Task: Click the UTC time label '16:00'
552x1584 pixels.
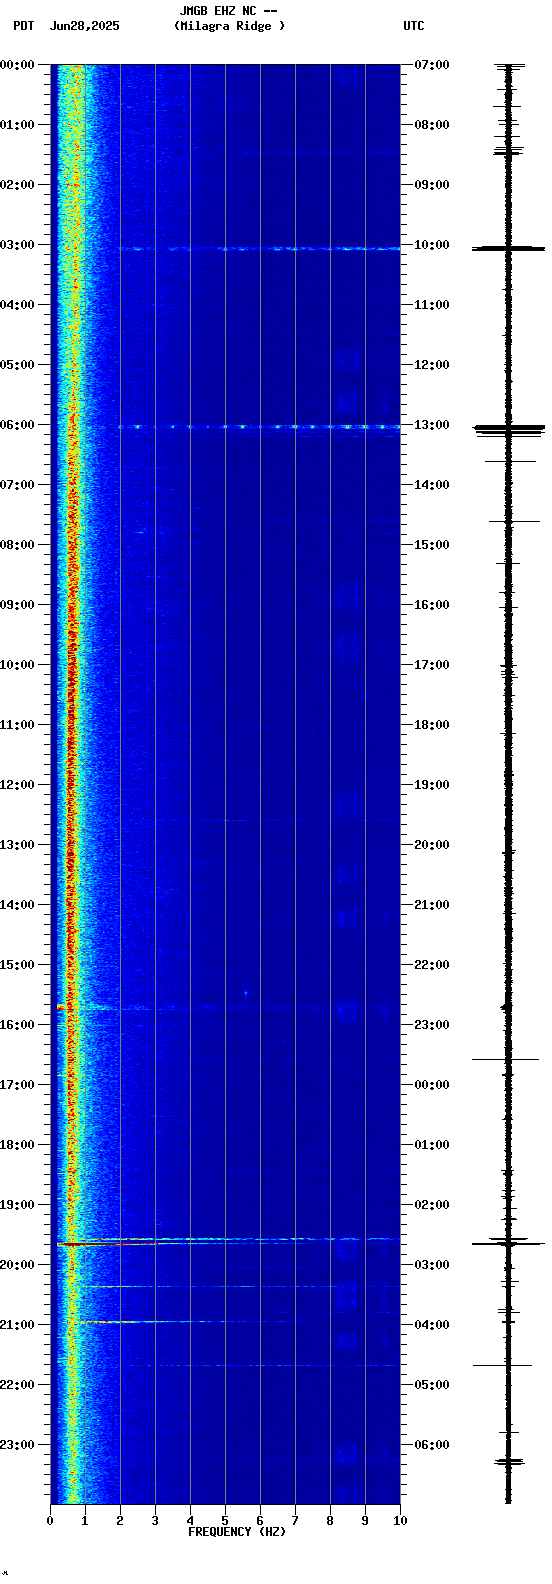Action: (x=432, y=605)
